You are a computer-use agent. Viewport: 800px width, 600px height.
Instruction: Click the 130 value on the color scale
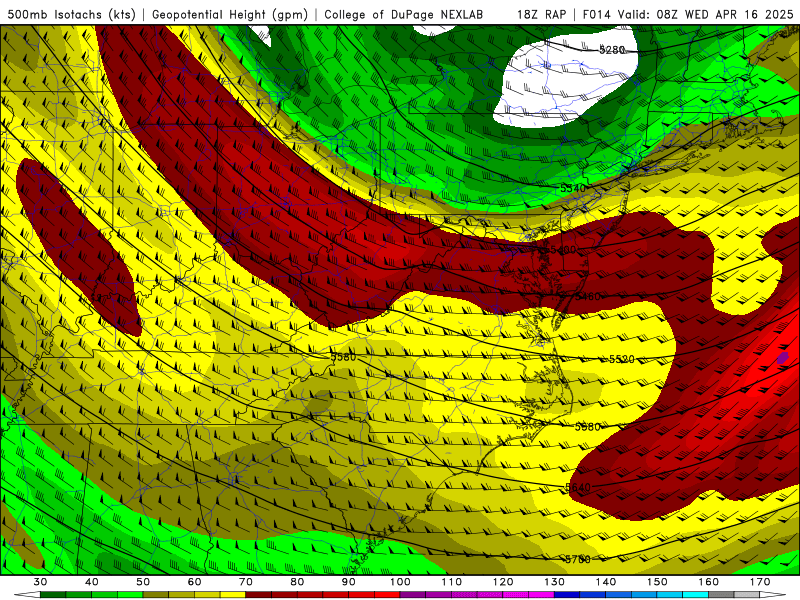tap(555, 582)
